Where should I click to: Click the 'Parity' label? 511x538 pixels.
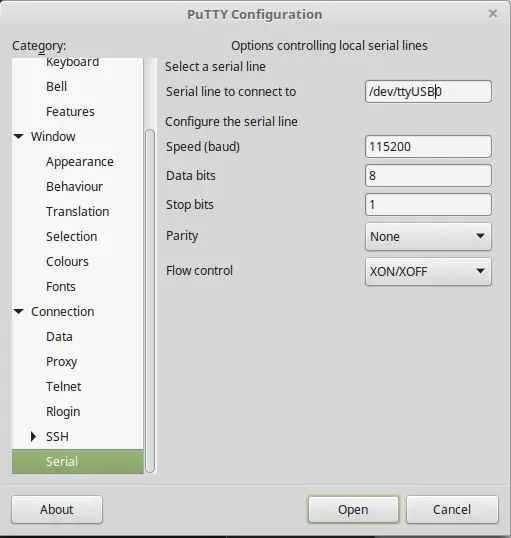click(182, 236)
